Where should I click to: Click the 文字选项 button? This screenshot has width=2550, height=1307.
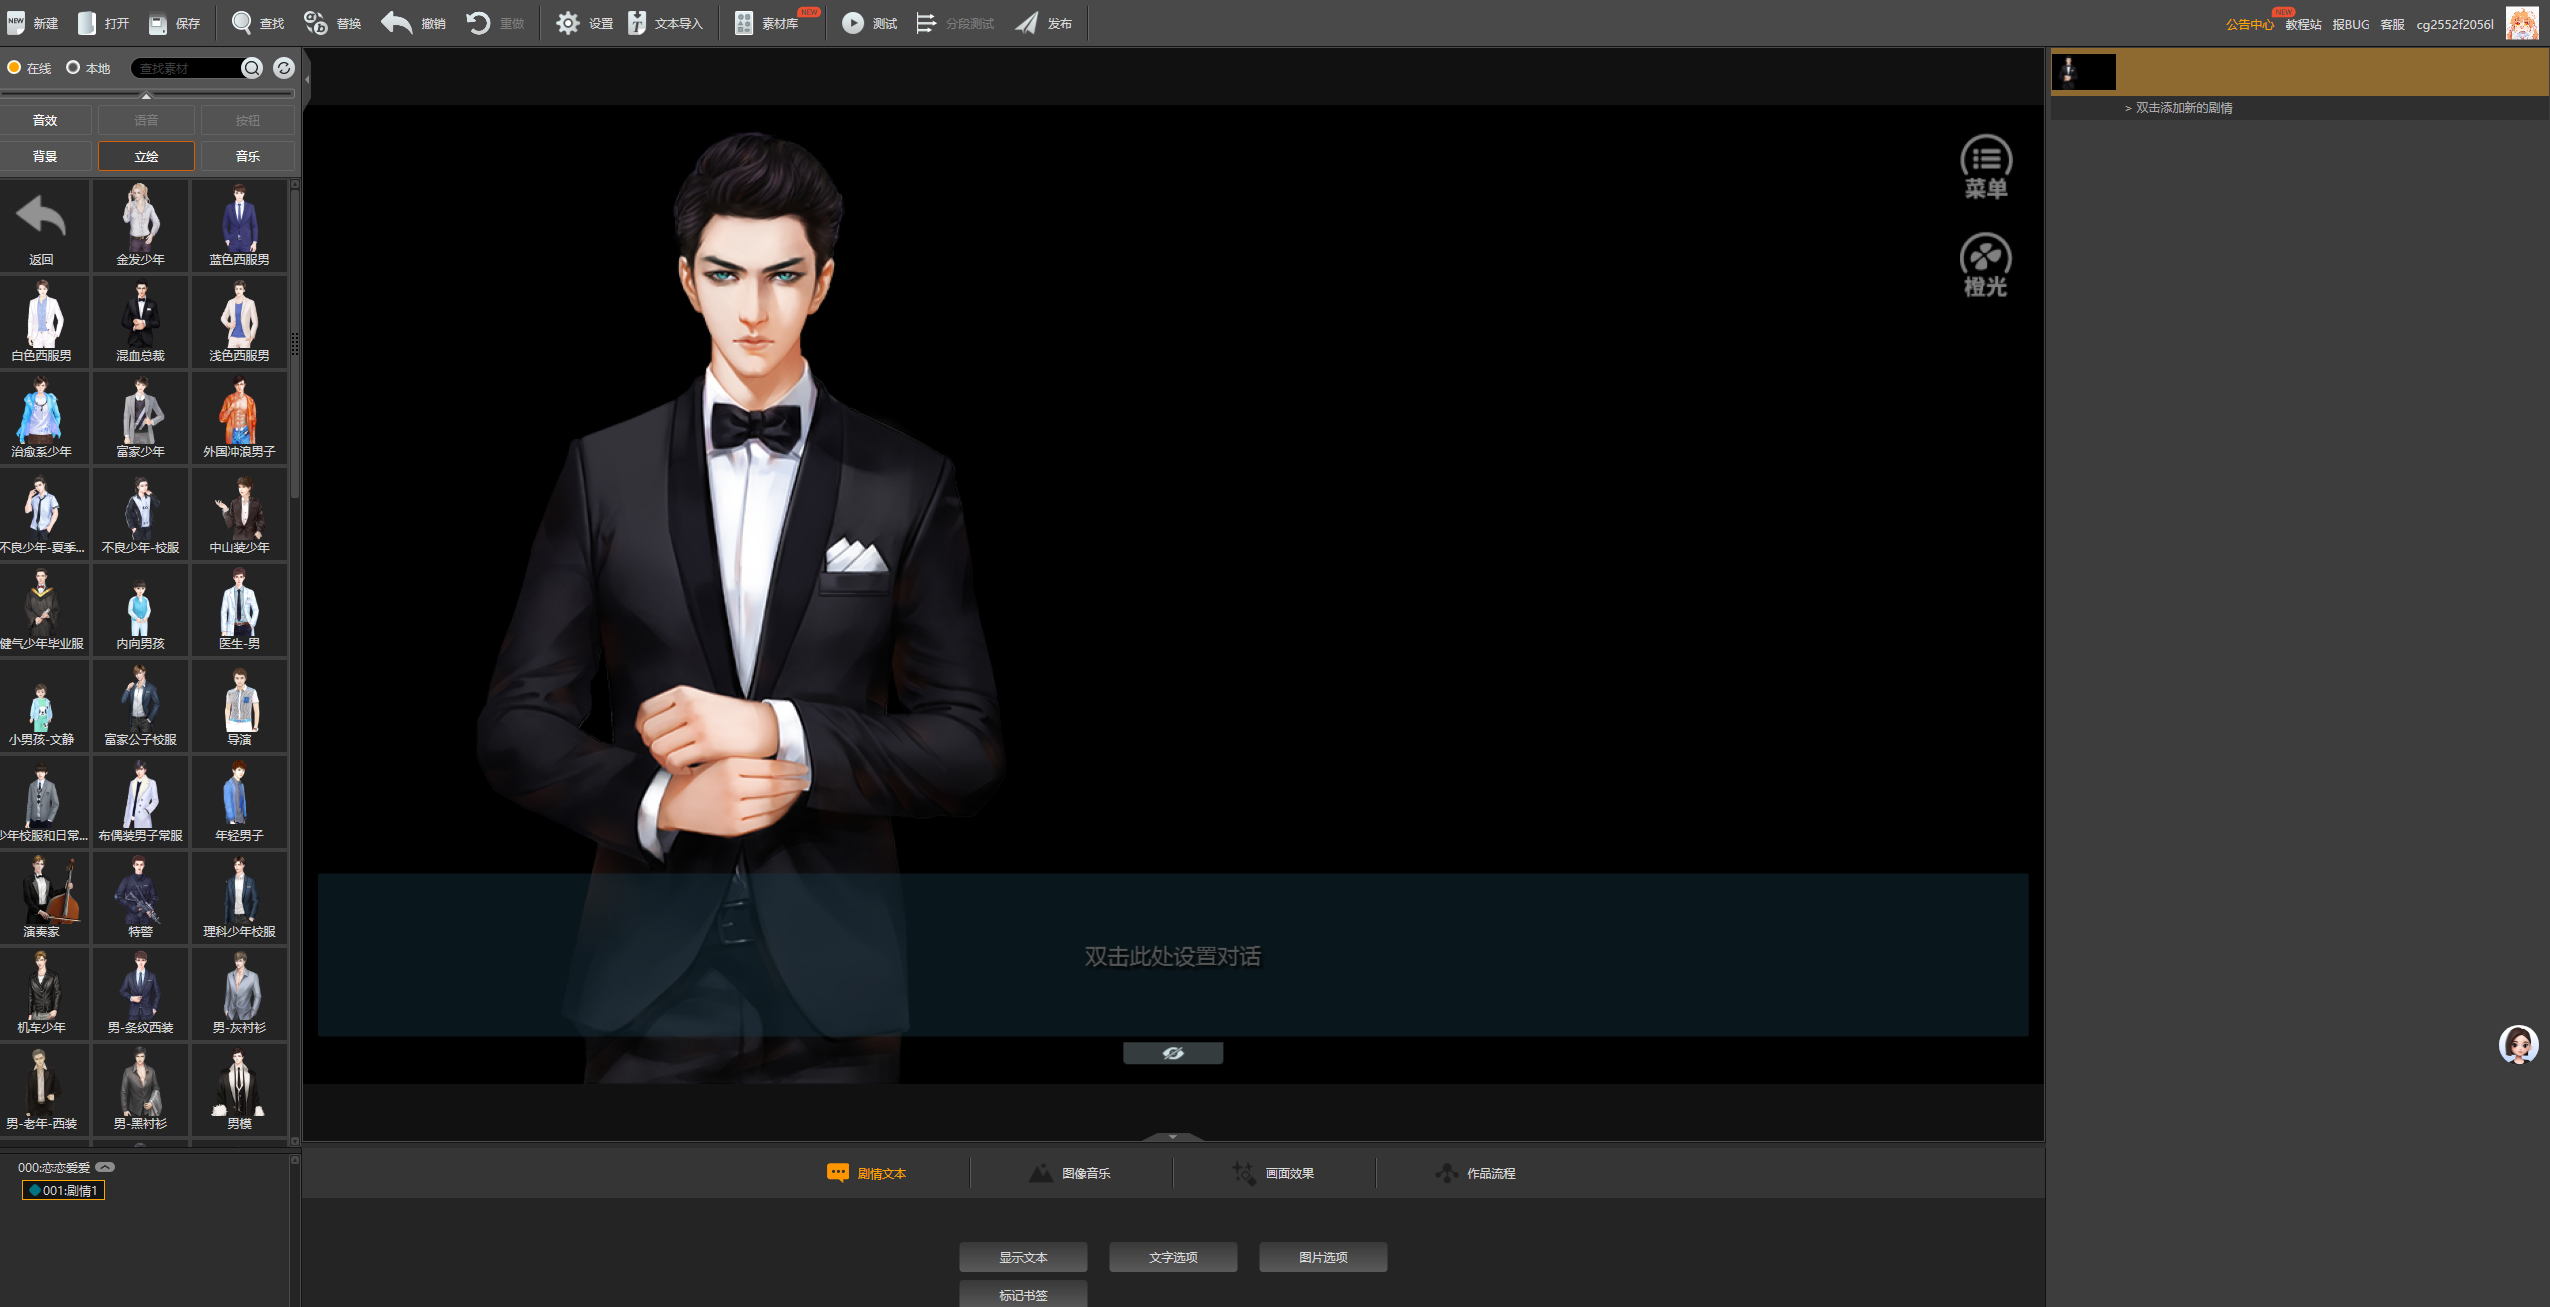(x=1172, y=1257)
